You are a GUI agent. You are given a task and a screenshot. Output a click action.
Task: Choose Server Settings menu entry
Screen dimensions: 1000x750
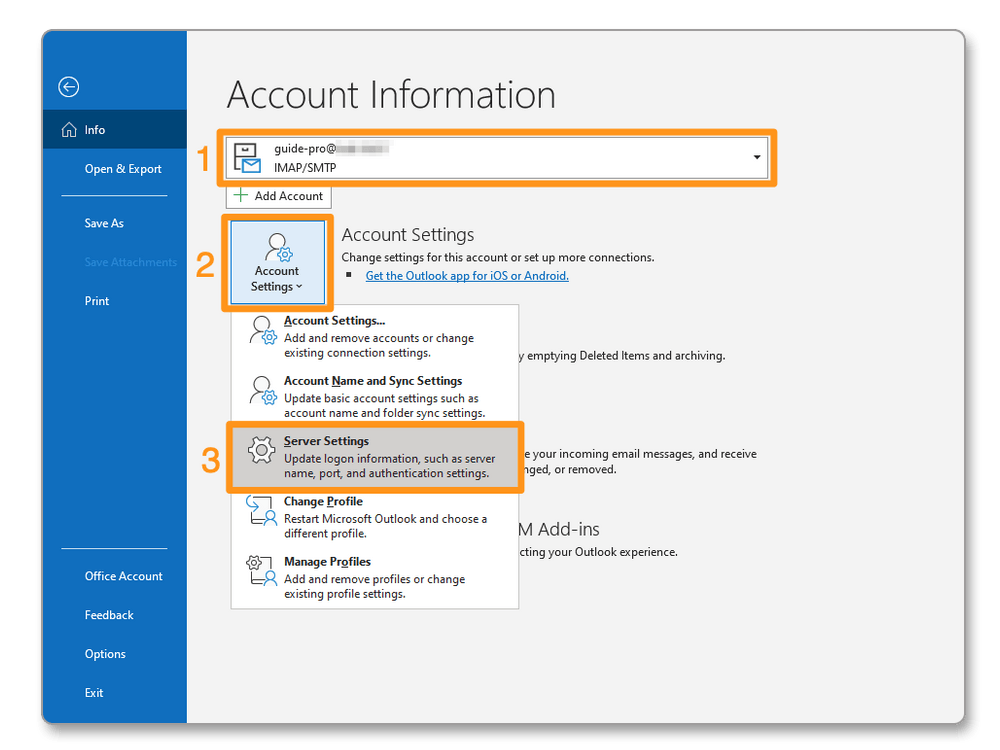click(x=374, y=457)
